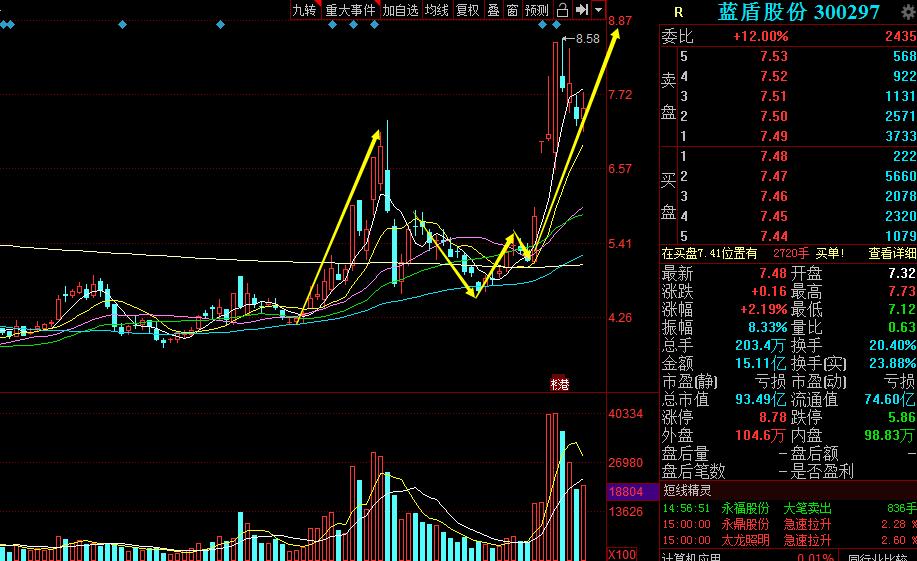Click the 内盘 98.83万 value
Screen dimensions: 917x561
point(889,435)
